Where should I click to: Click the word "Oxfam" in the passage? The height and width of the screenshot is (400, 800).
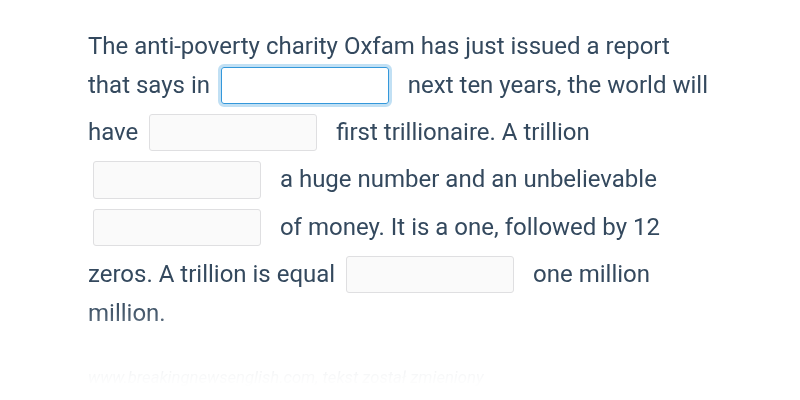click(379, 46)
